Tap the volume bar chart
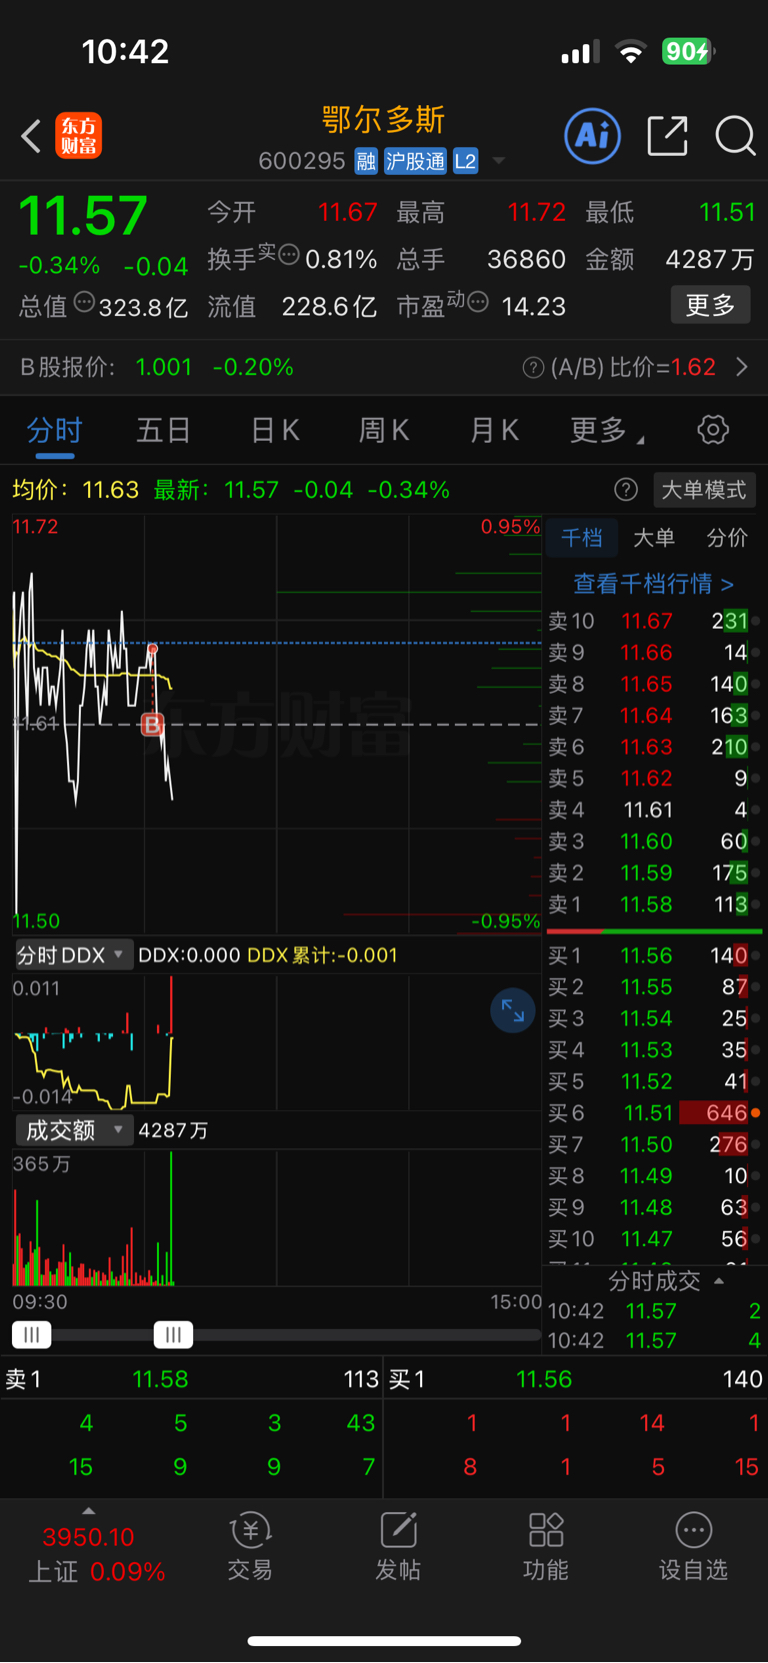Viewport: 768px width, 1663px height. pos(276,1218)
